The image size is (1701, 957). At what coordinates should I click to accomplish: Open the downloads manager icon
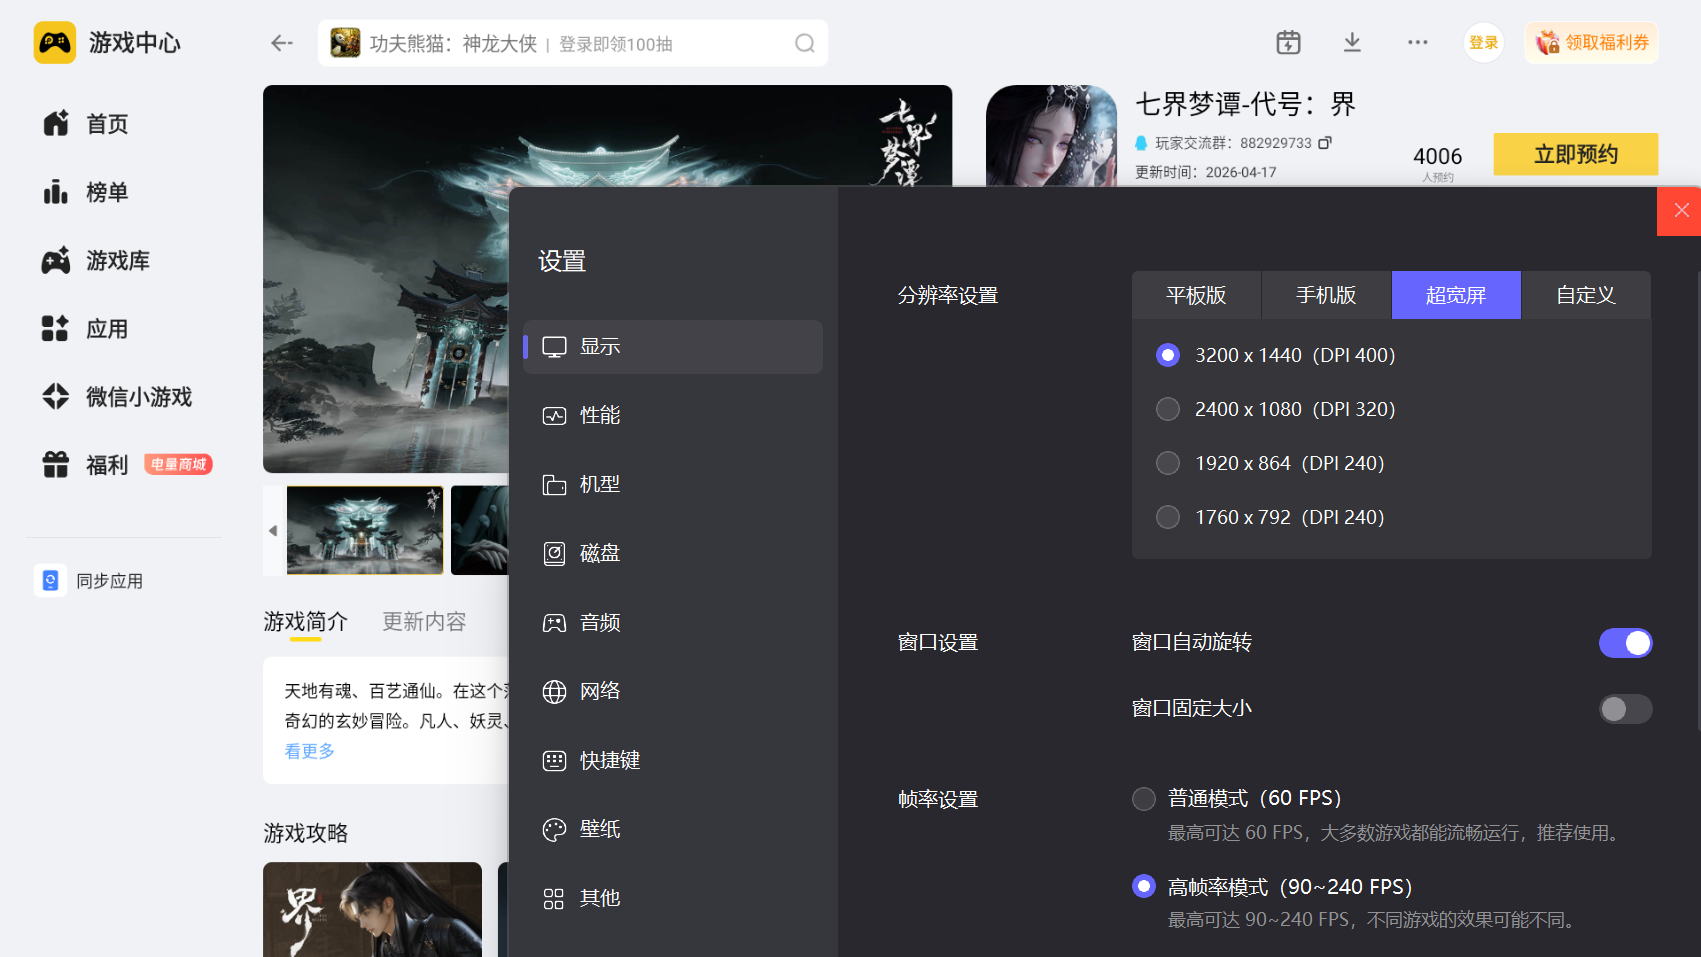click(1352, 42)
